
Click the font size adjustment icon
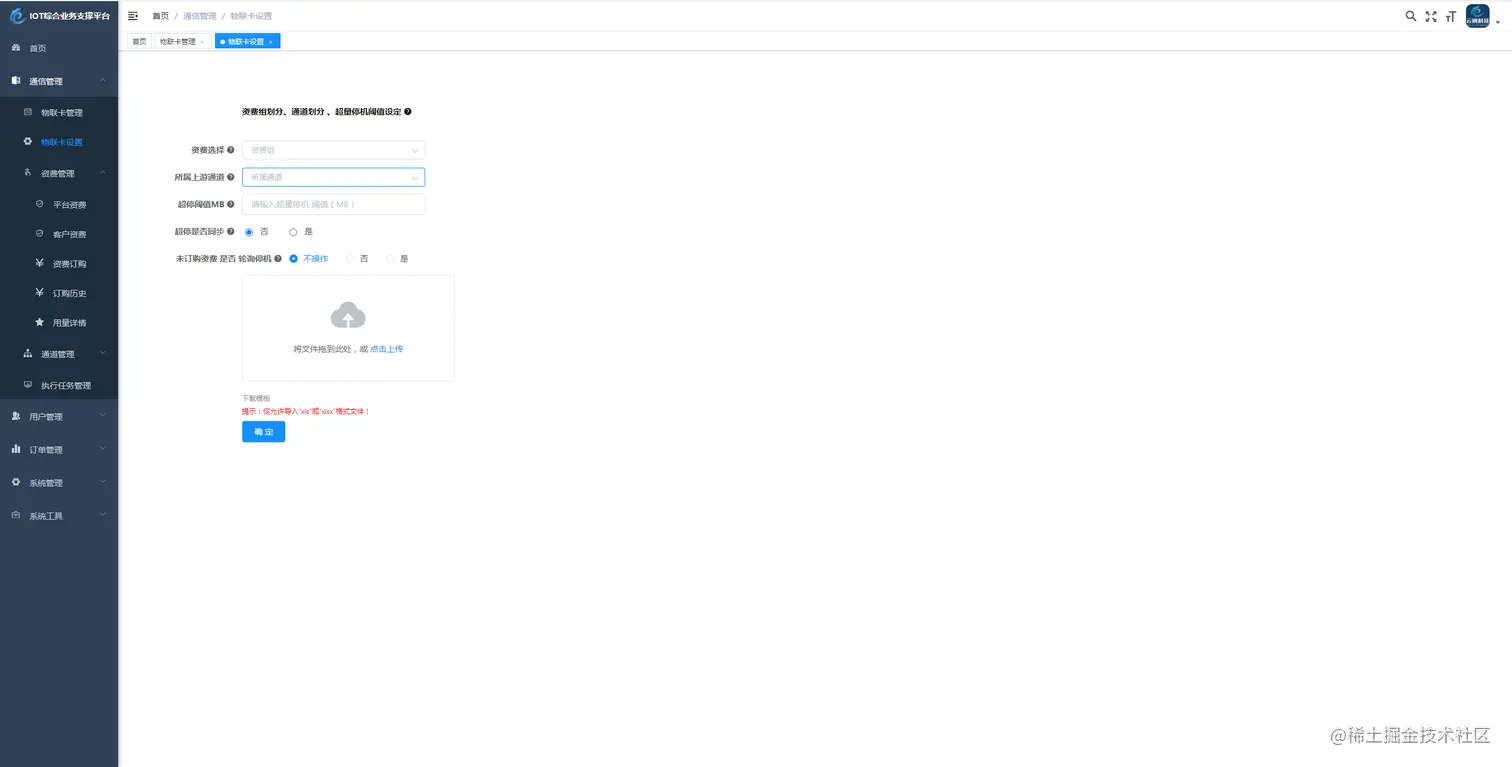click(x=1450, y=16)
